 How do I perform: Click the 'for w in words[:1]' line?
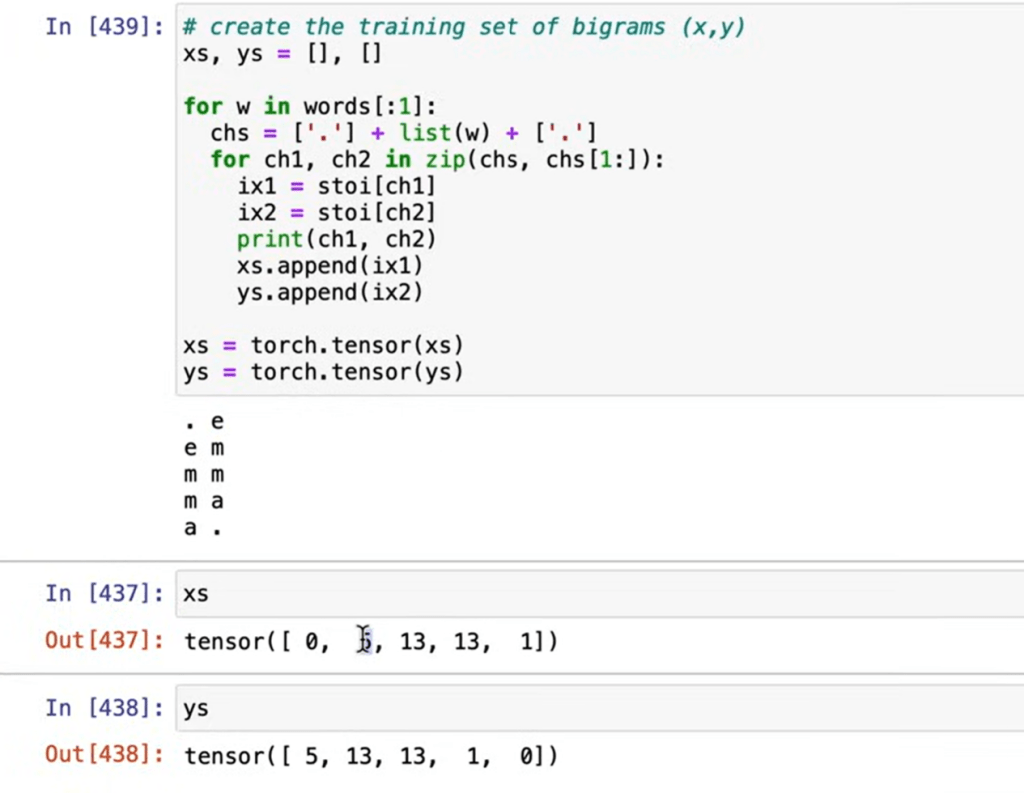pyautogui.click(x=310, y=106)
